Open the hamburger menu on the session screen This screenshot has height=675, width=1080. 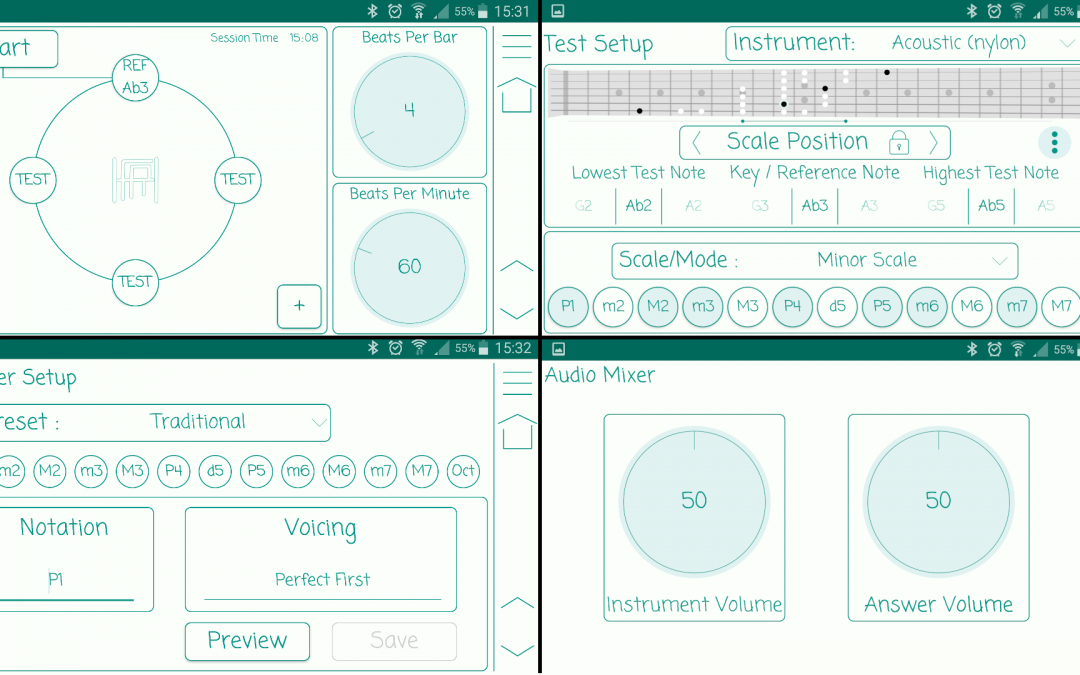pos(516,45)
